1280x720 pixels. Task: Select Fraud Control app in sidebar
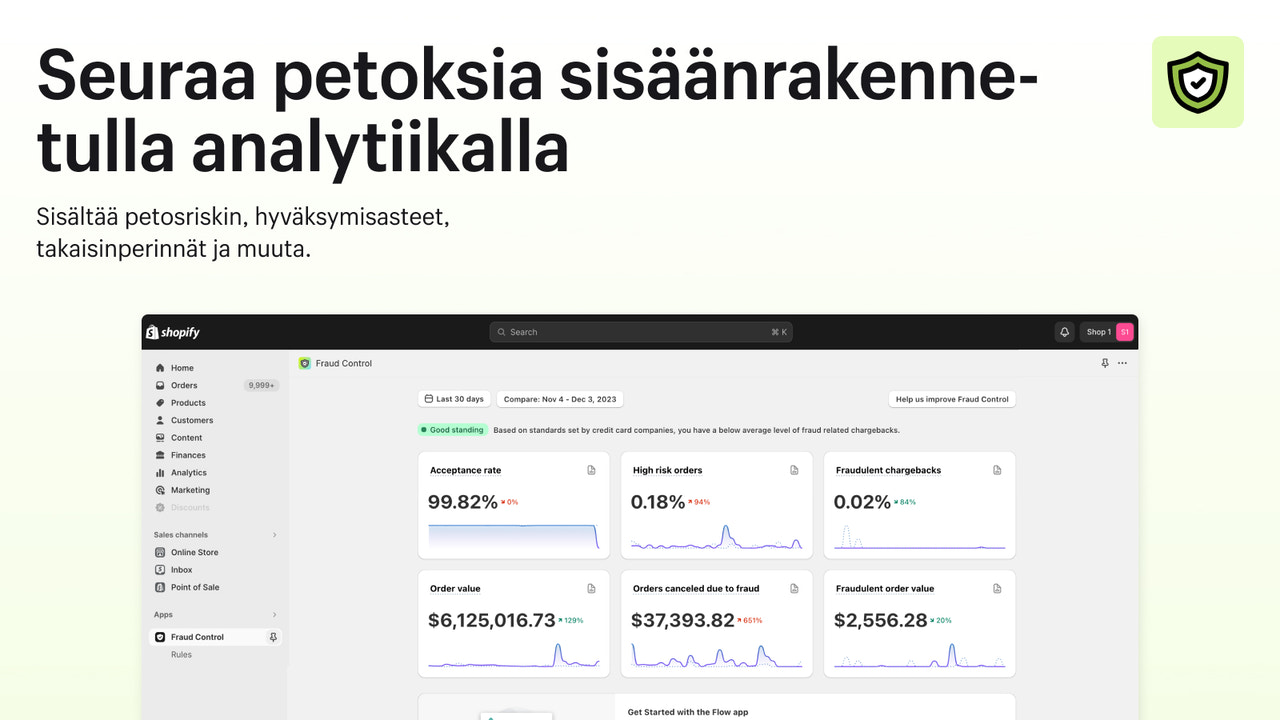point(216,637)
